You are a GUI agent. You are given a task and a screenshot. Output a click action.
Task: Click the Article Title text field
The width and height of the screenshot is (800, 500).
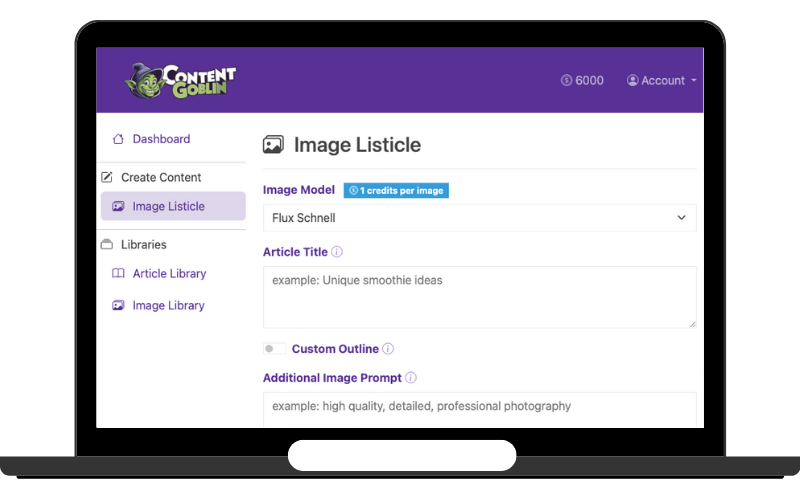pos(479,297)
